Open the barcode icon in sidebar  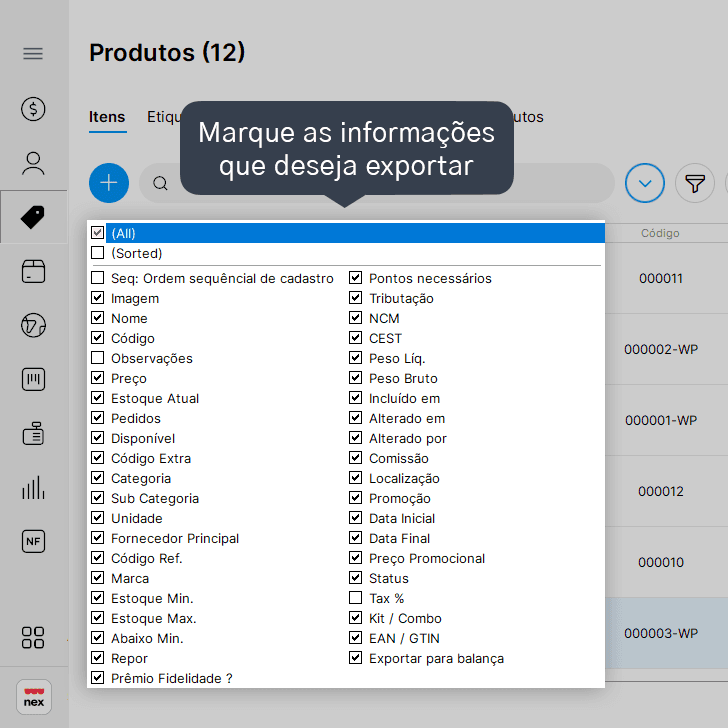[x=33, y=379]
